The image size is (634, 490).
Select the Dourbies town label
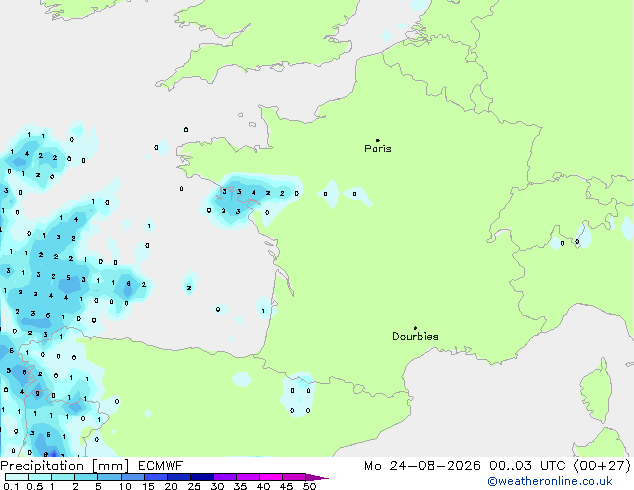pyautogui.click(x=415, y=336)
